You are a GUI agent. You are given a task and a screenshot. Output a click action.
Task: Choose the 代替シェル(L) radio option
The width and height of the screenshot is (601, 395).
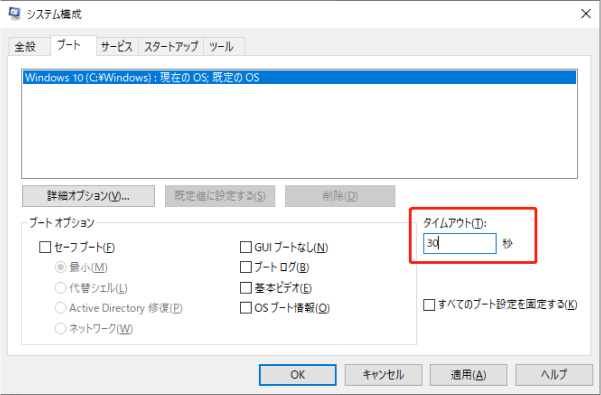(x=60, y=288)
